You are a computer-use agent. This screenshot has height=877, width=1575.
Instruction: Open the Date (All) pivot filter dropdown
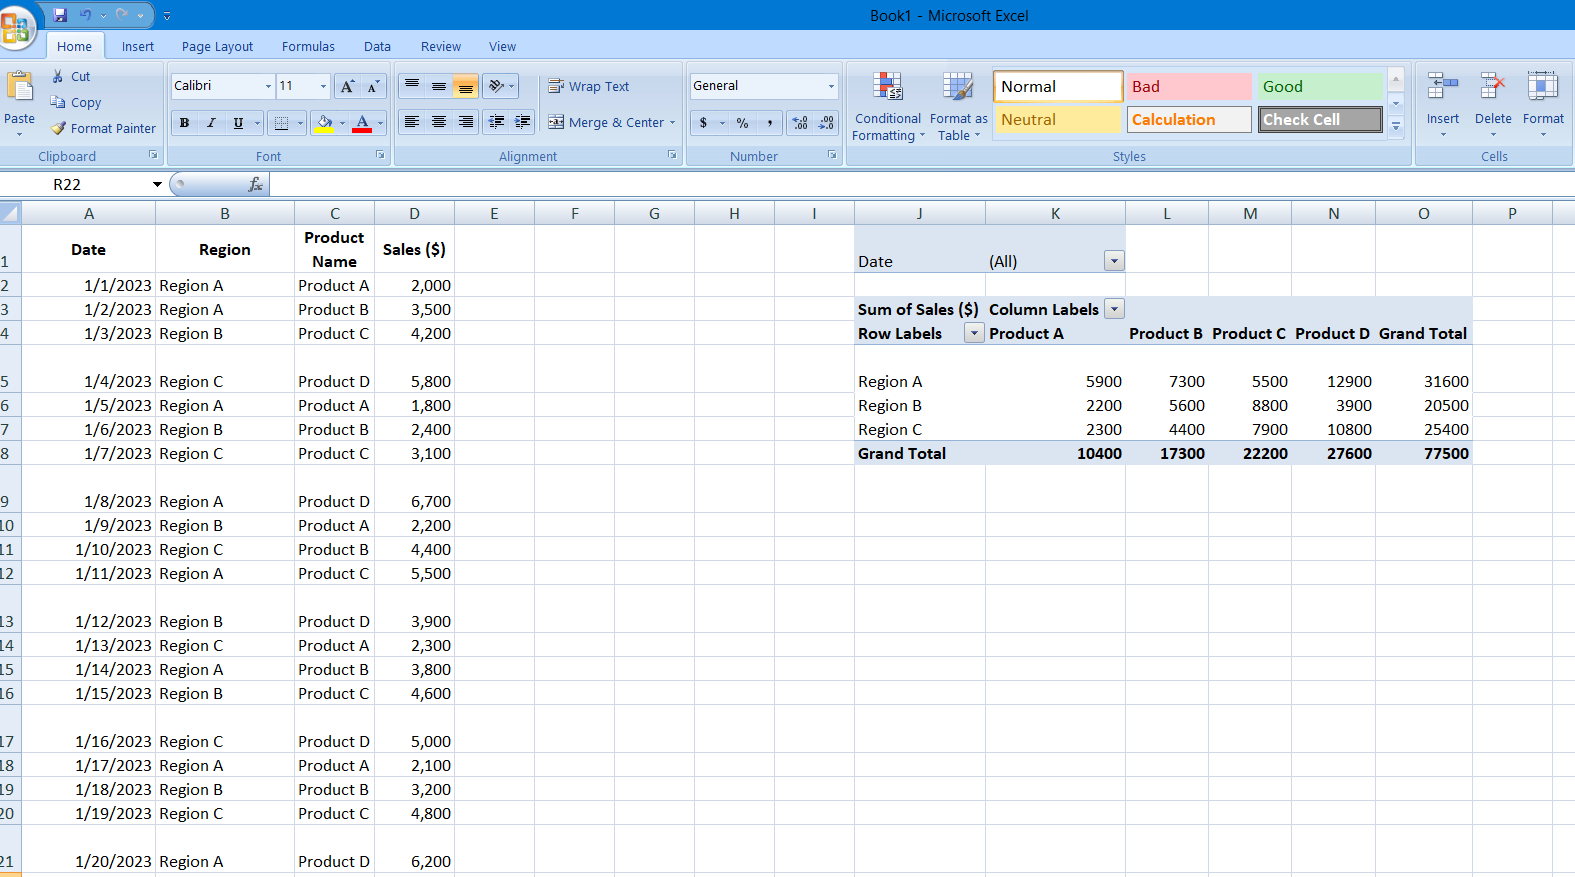1114,261
